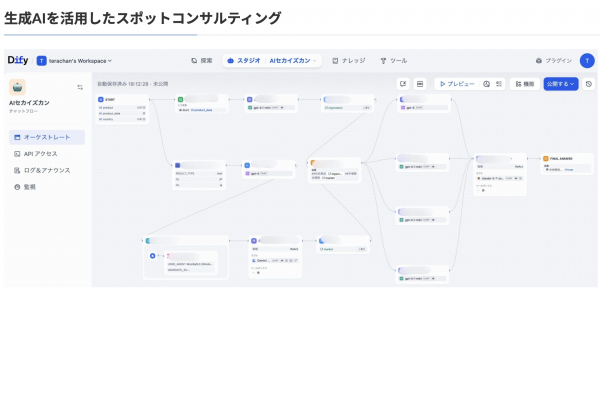Click the user avatar T icon

click(x=587, y=60)
